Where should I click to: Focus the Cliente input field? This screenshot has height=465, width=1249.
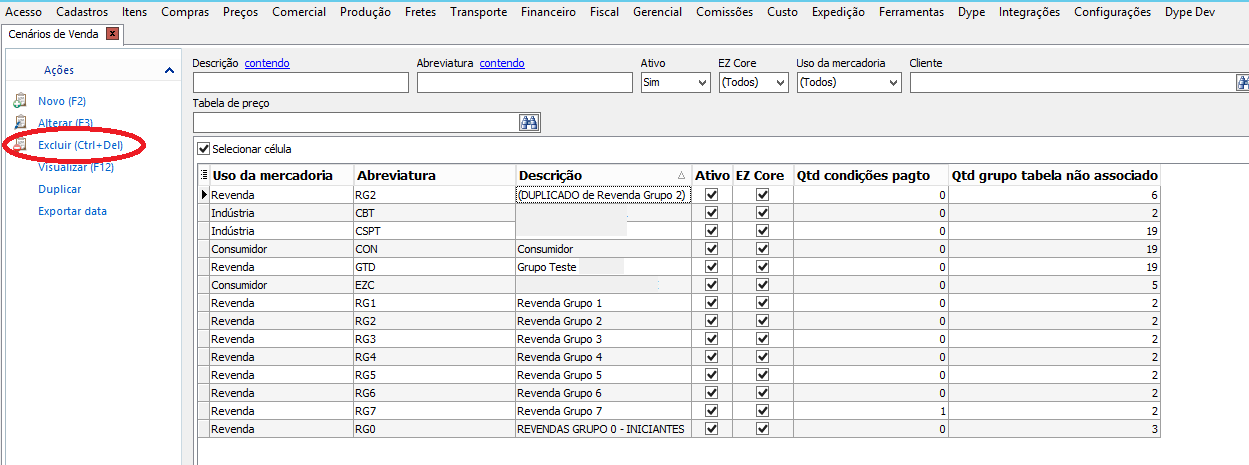click(1072, 83)
